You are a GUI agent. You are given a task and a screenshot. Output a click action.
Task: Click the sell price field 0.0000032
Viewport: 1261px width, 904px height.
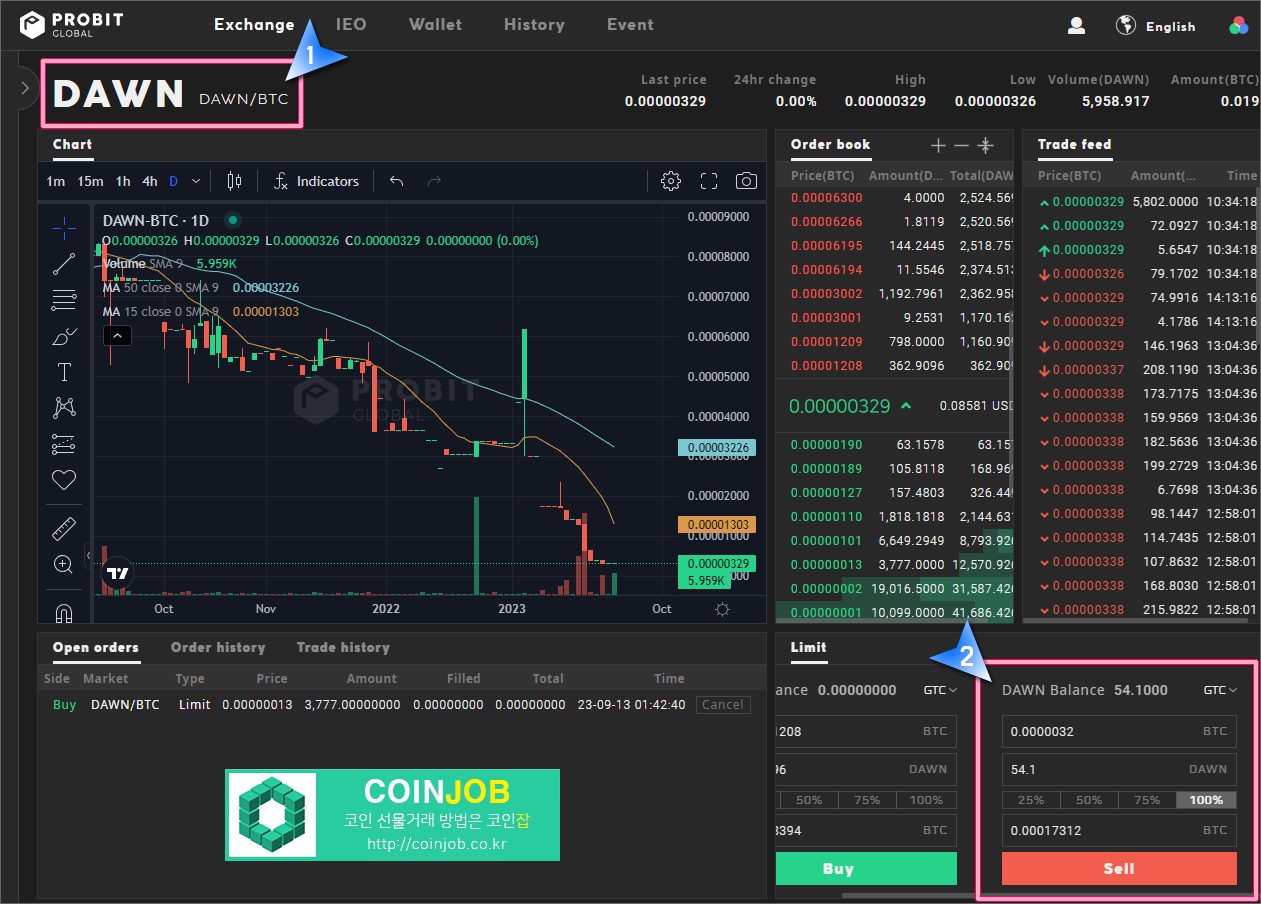pyautogui.click(x=1119, y=731)
